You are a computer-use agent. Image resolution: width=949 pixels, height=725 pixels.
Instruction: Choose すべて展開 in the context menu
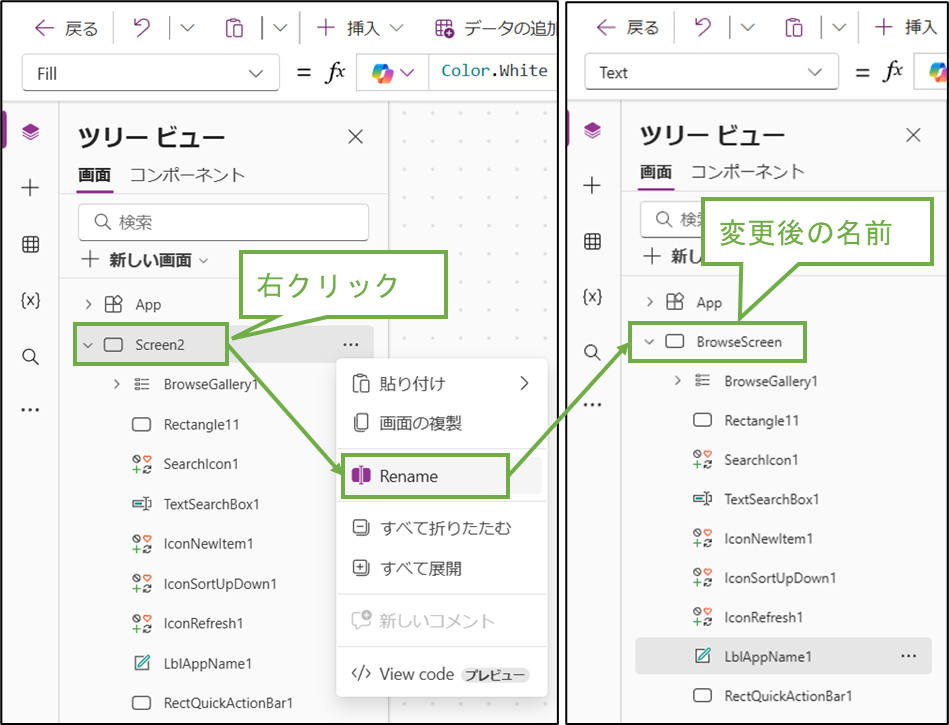click(x=442, y=569)
